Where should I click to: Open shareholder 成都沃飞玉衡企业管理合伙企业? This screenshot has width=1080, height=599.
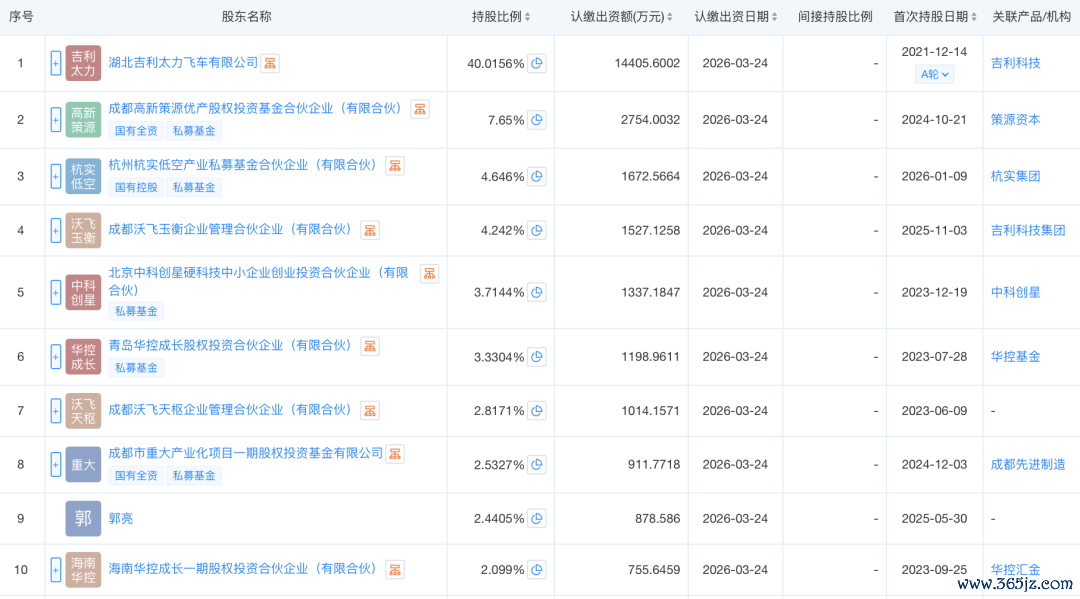pos(230,229)
